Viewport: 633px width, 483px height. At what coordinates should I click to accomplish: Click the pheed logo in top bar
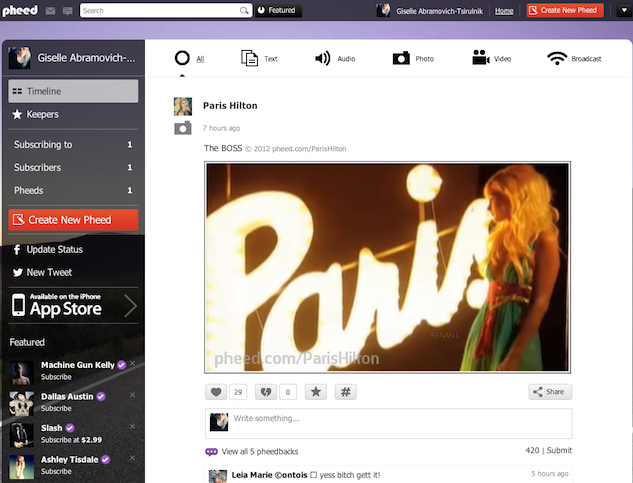click(x=20, y=10)
